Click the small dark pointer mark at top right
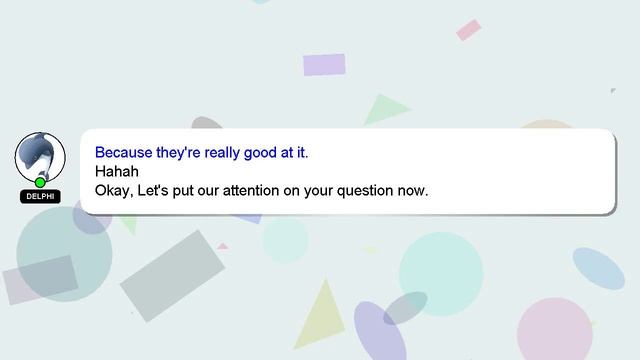Image resolution: width=640 pixels, height=360 pixels. 613,91
